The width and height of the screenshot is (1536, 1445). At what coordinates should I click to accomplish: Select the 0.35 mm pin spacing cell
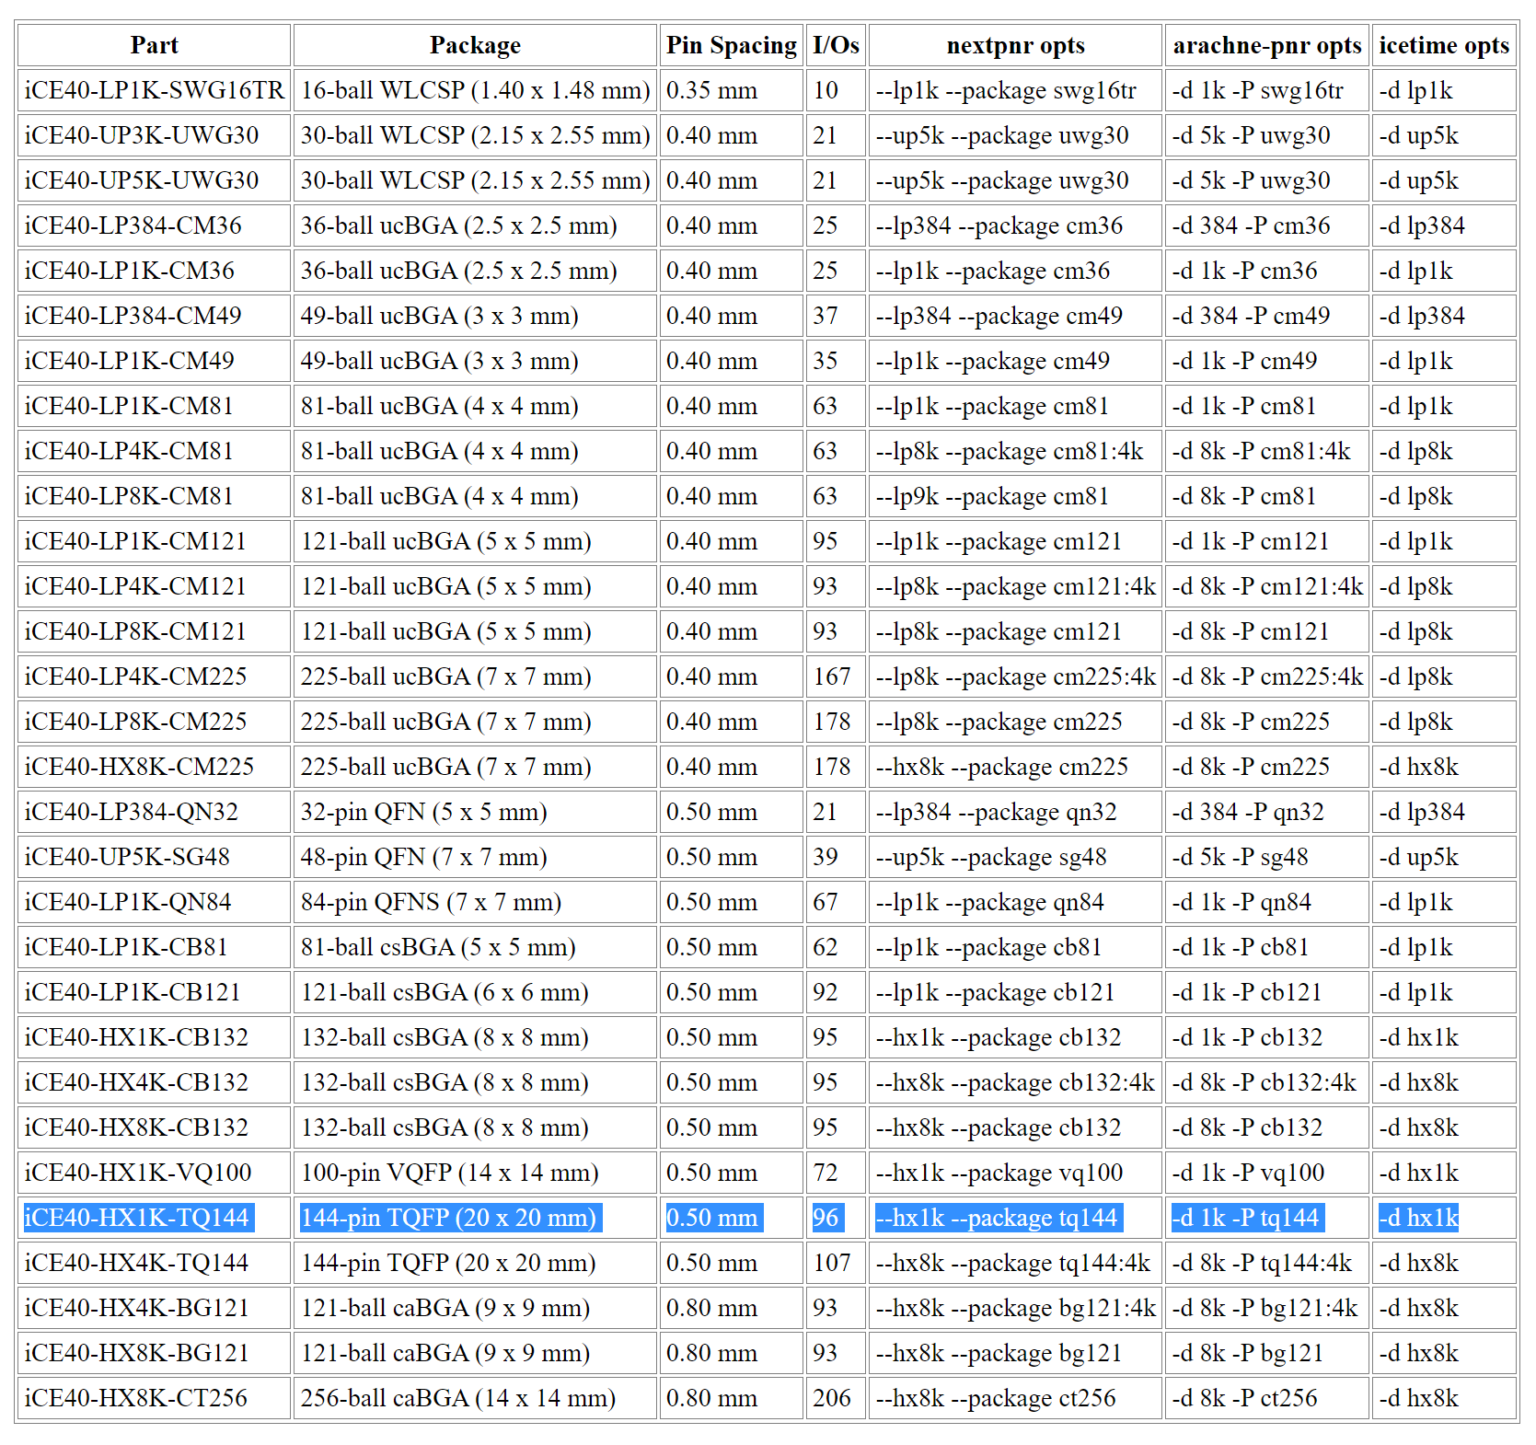(x=711, y=90)
